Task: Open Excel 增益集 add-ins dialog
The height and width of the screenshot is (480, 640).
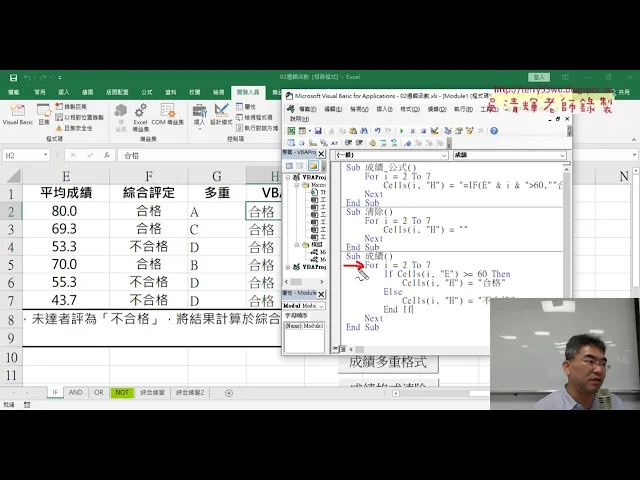Action: tap(140, 117)
